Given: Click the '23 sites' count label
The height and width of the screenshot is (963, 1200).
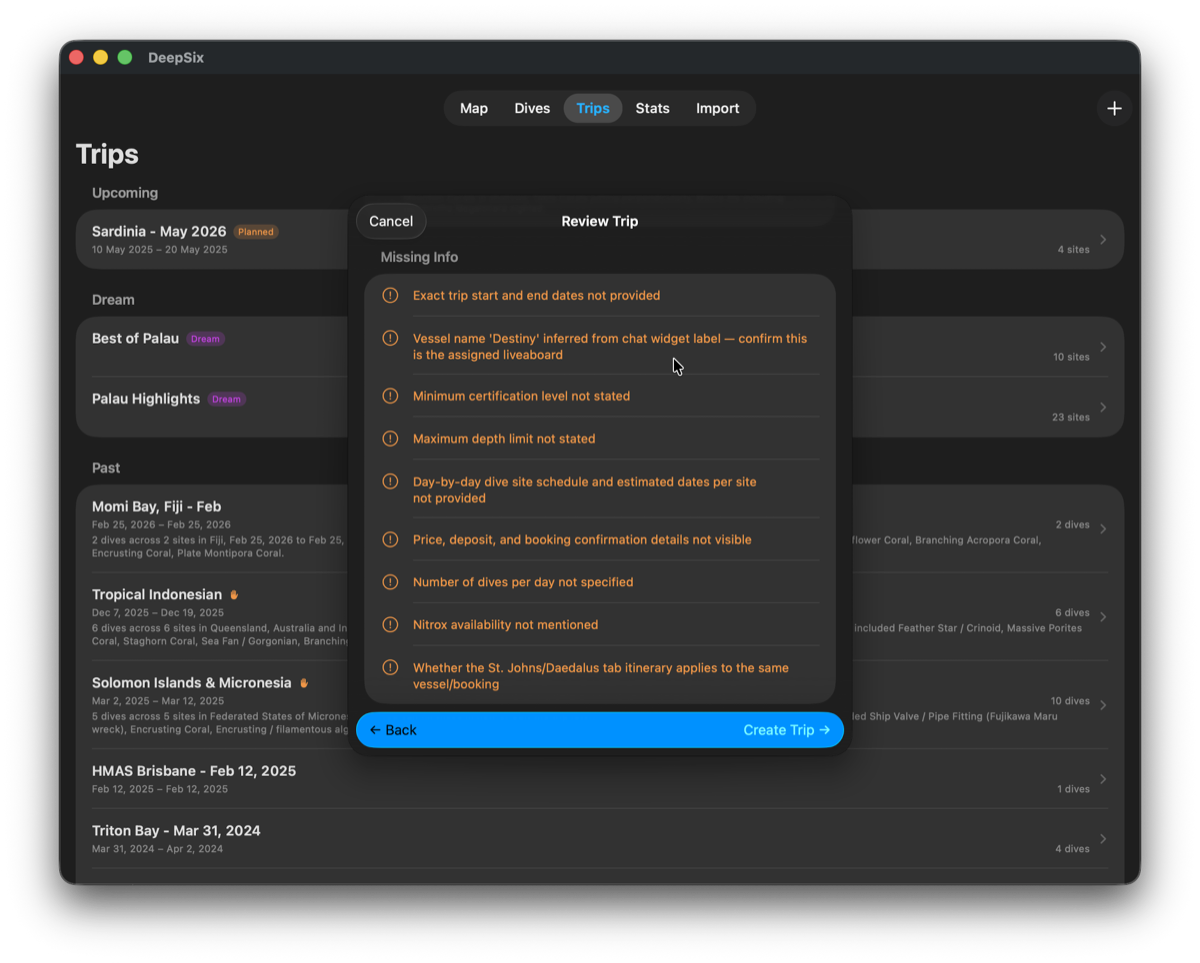Looking at the screenshot, I should coord(1071,417).
